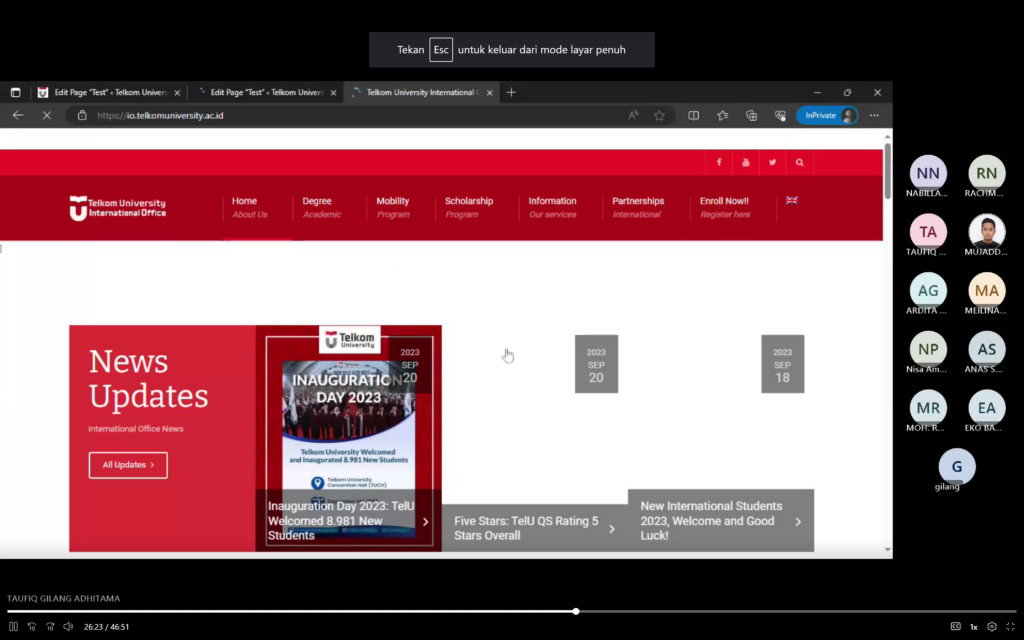The image size is (1024, 640).
Task: Select participant avatar AG Ardita
Action: click(x=928, y=291)
